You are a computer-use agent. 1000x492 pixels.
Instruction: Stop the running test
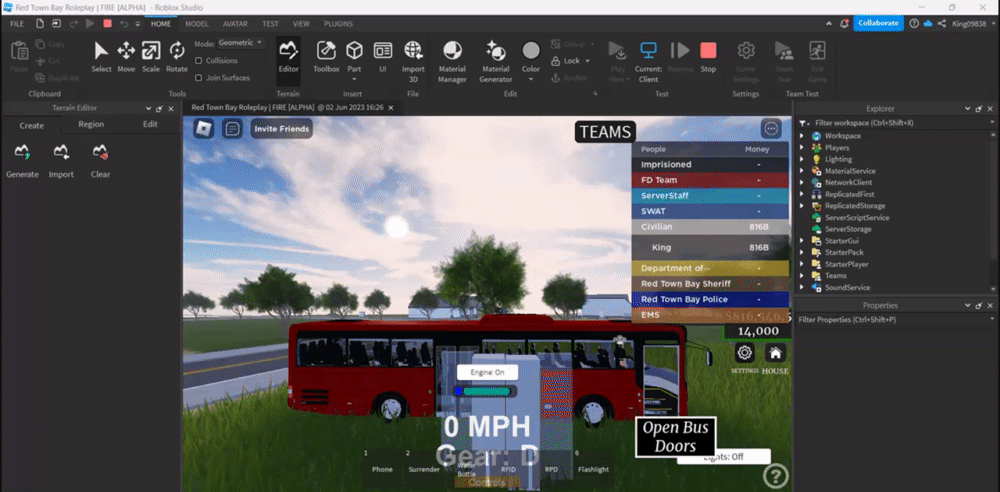click(708, 57)
